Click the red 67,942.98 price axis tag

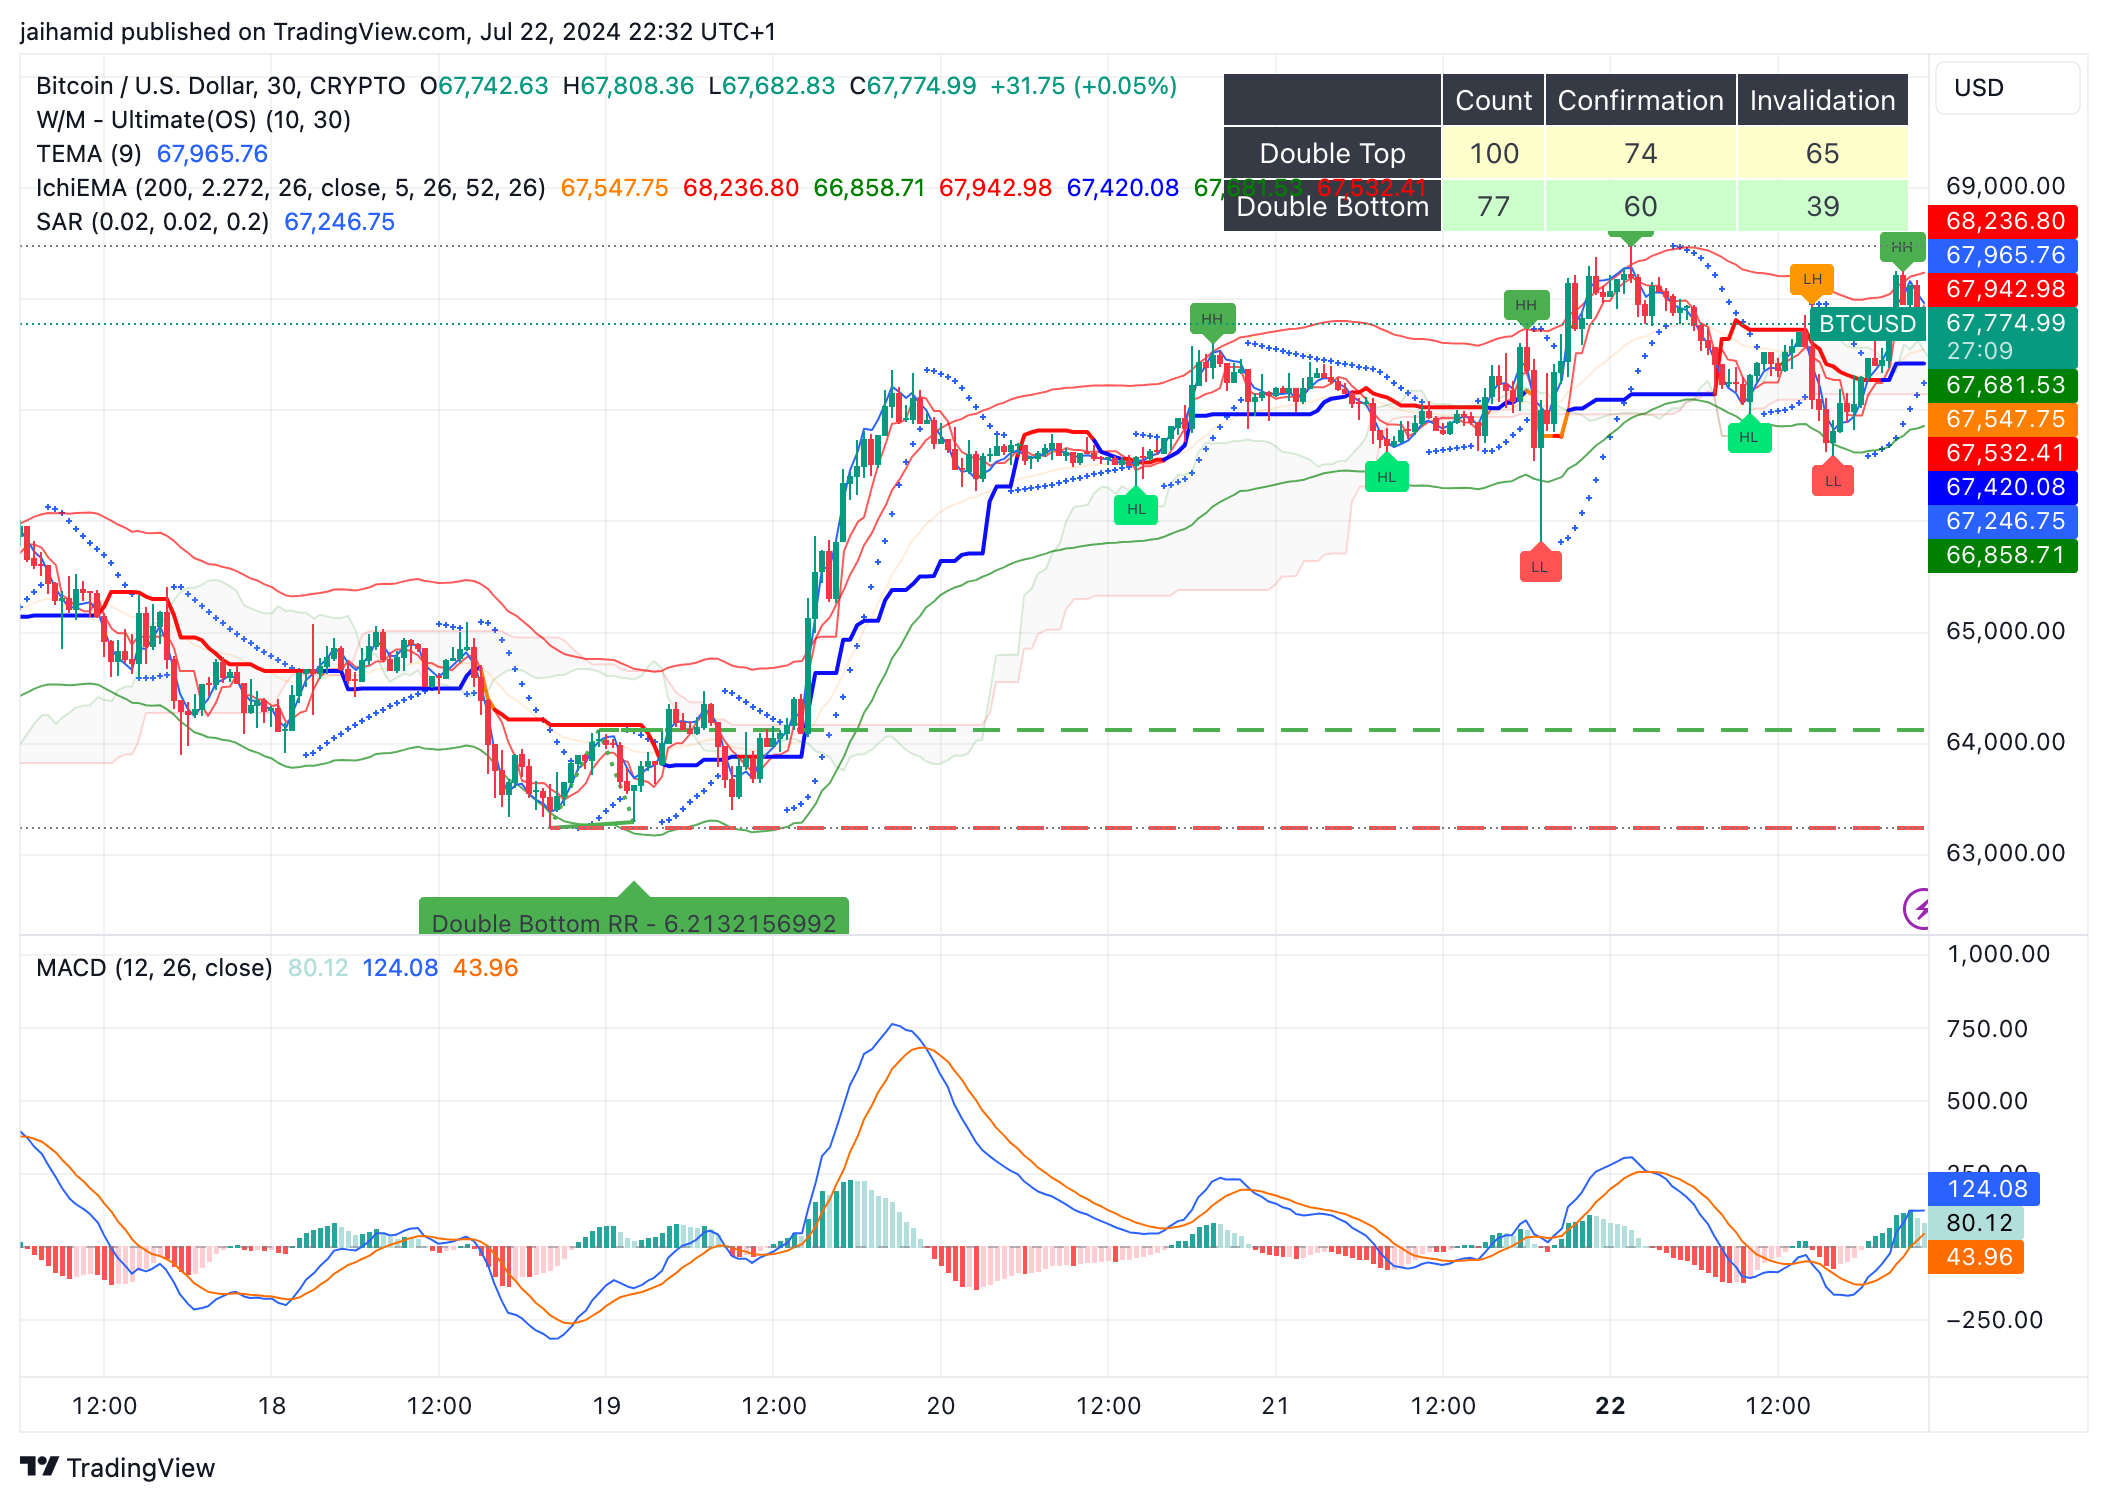click(2003, 289)
